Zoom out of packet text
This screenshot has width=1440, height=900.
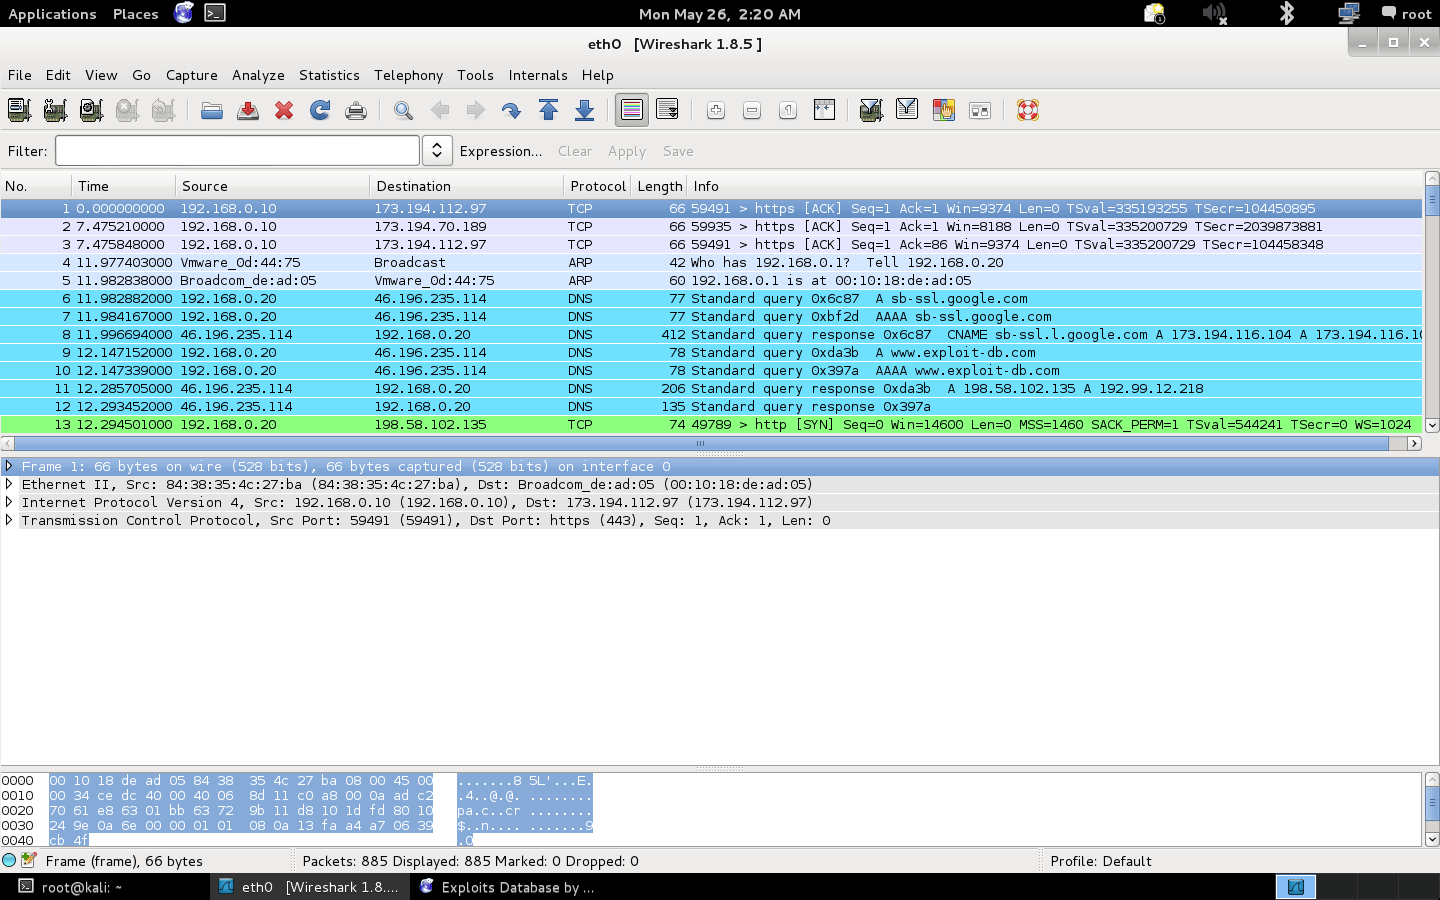pos(752,110)
